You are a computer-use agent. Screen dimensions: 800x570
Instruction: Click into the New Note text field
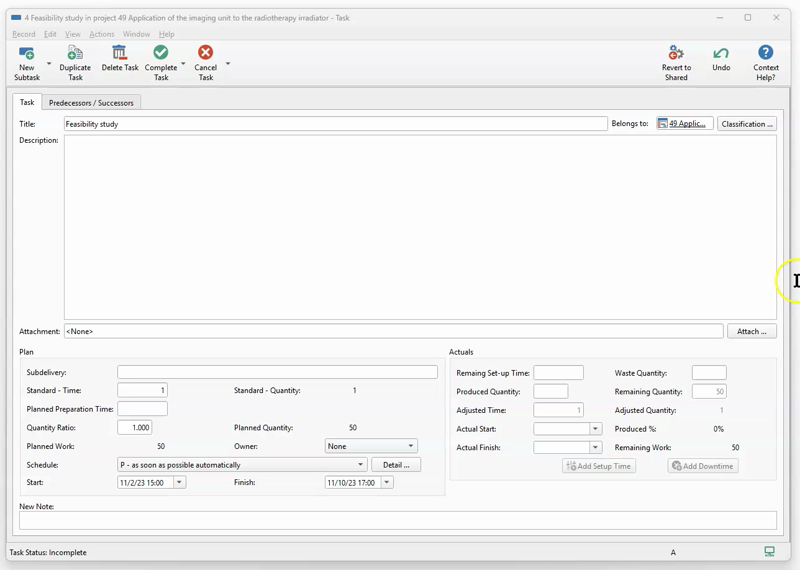(397, 521)
